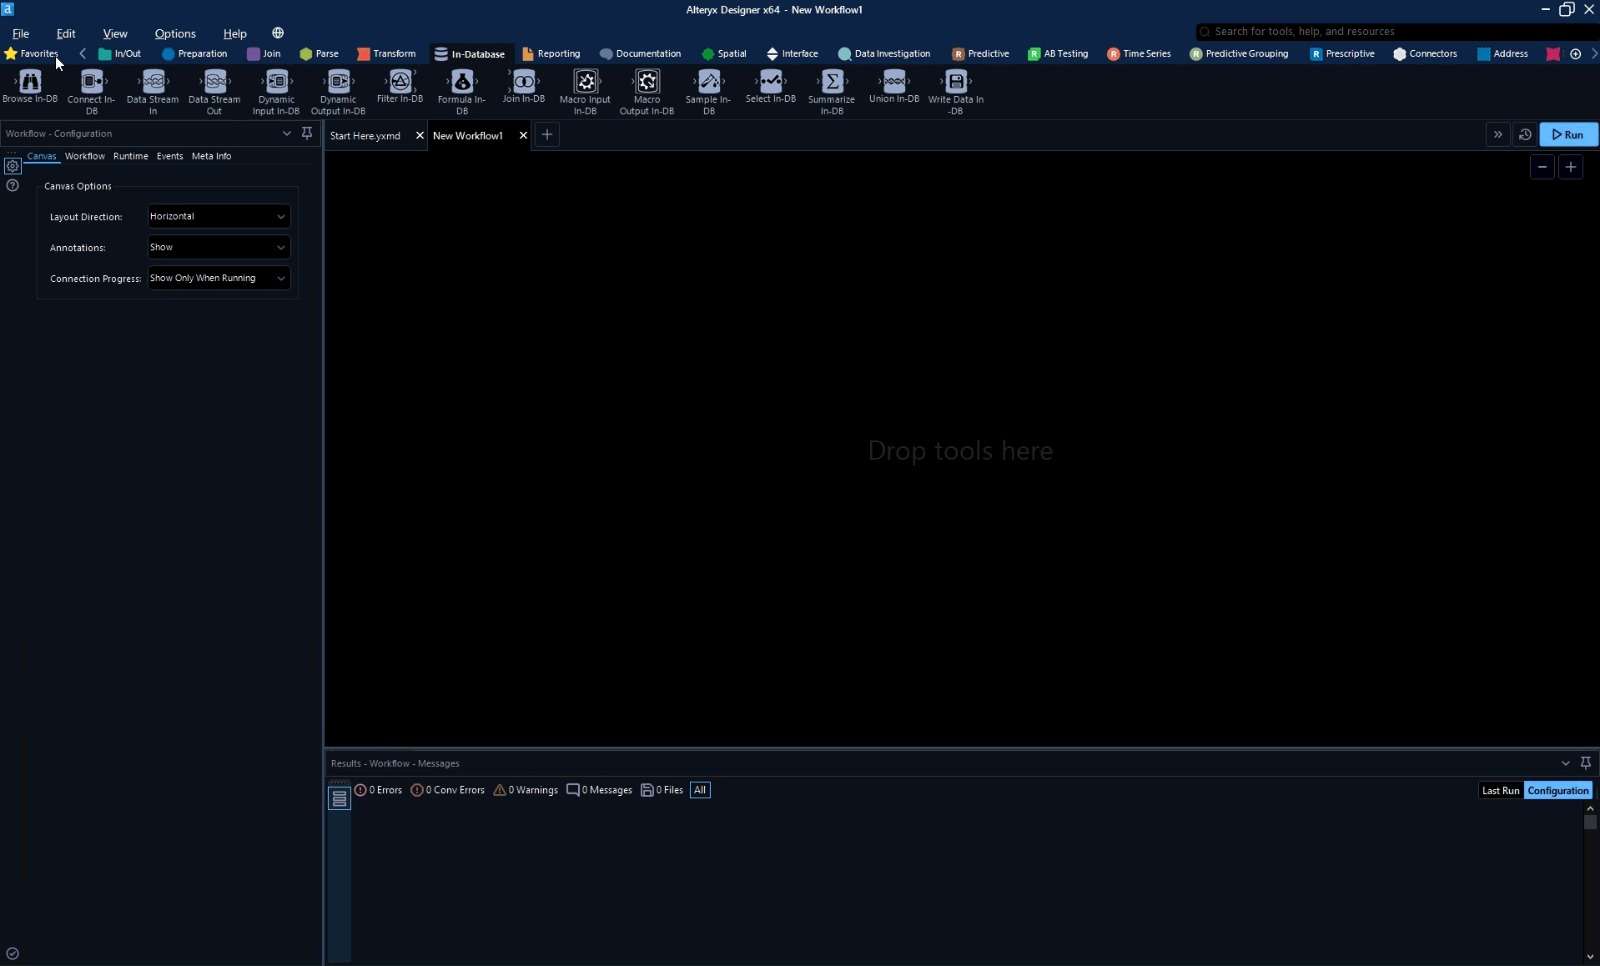The height and width of the screenshot is (966, 1600).
Task: Switch to the Runtime configuration tab
Action: point(131,156)
